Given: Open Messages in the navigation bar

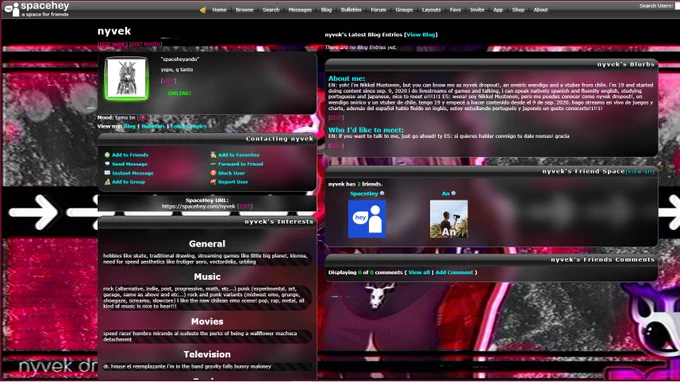Looking at the screenshot, I should tap(300, 10).
